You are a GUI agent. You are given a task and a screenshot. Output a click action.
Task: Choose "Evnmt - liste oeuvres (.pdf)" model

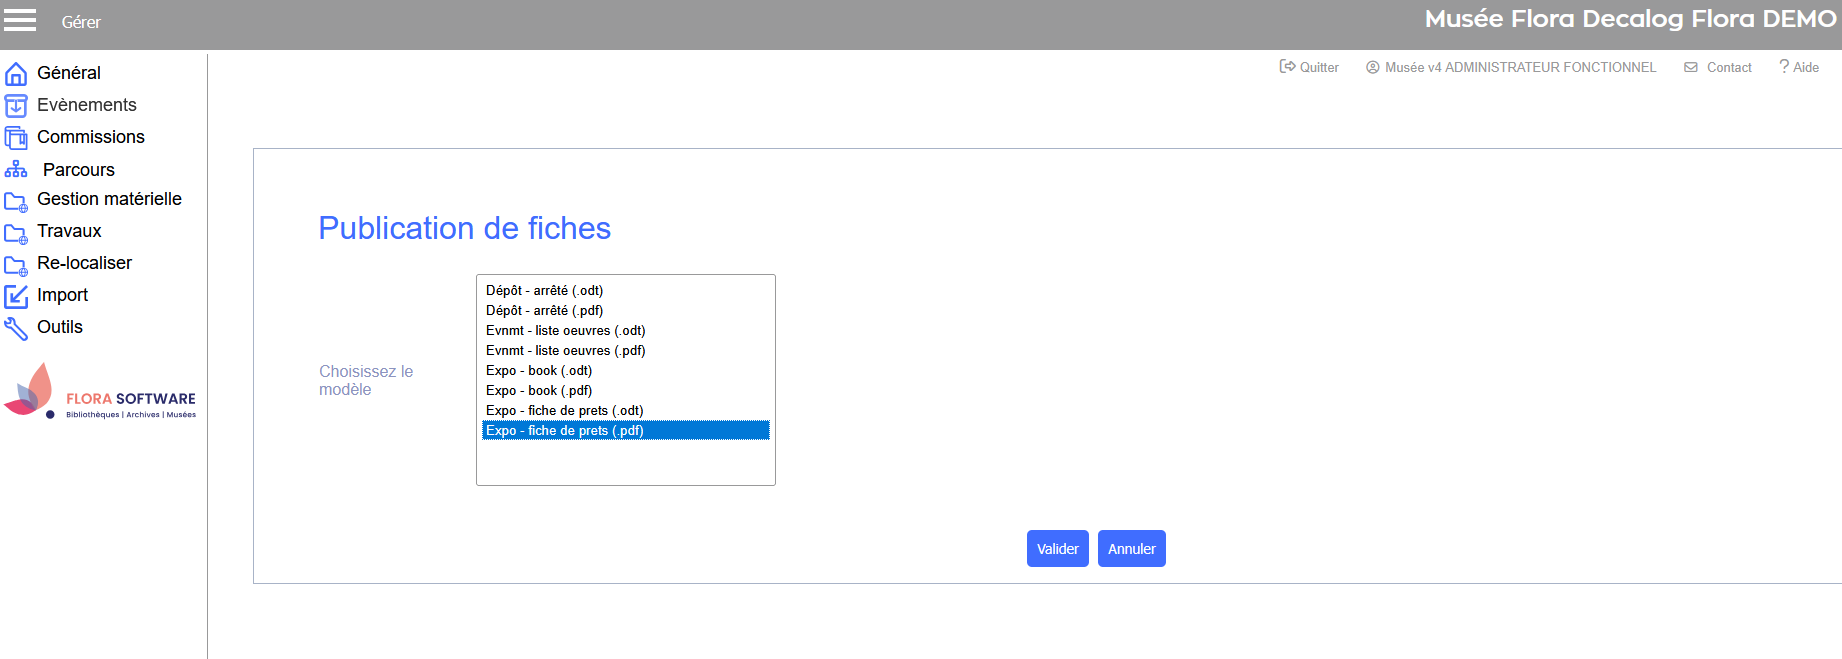[566, 351]
